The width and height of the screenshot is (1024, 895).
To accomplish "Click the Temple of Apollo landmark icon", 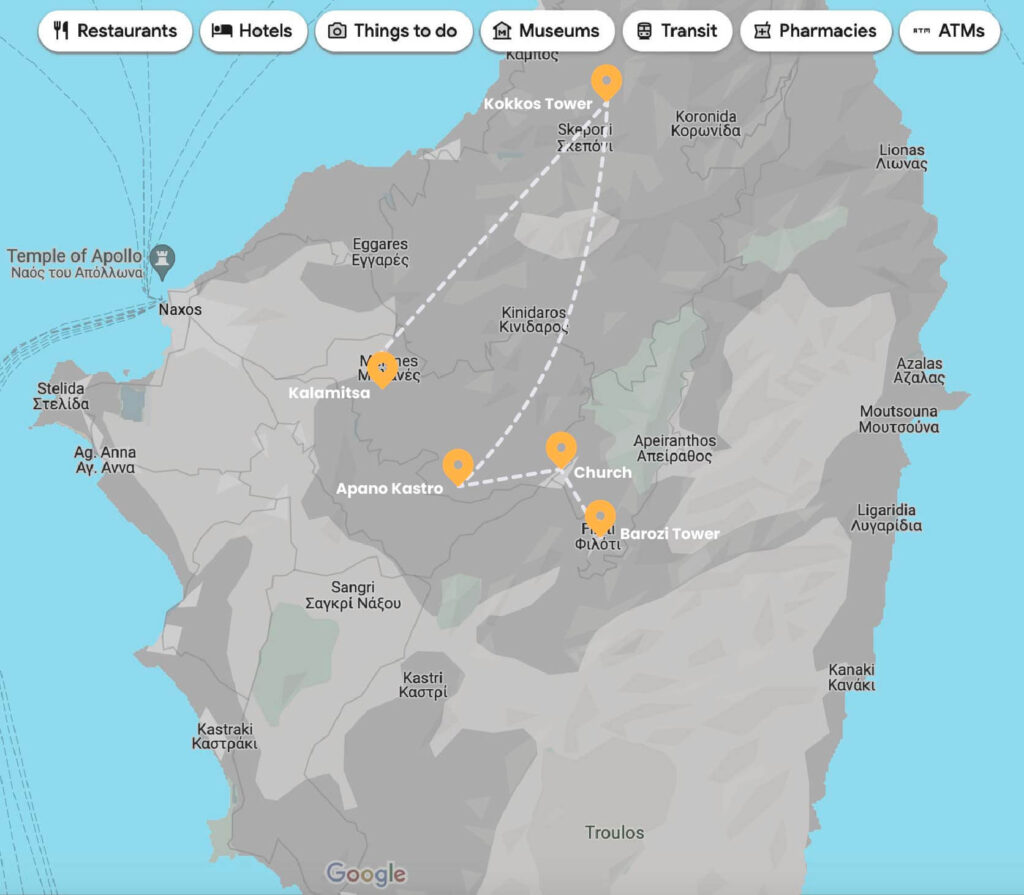I will [x=159, y=258].
